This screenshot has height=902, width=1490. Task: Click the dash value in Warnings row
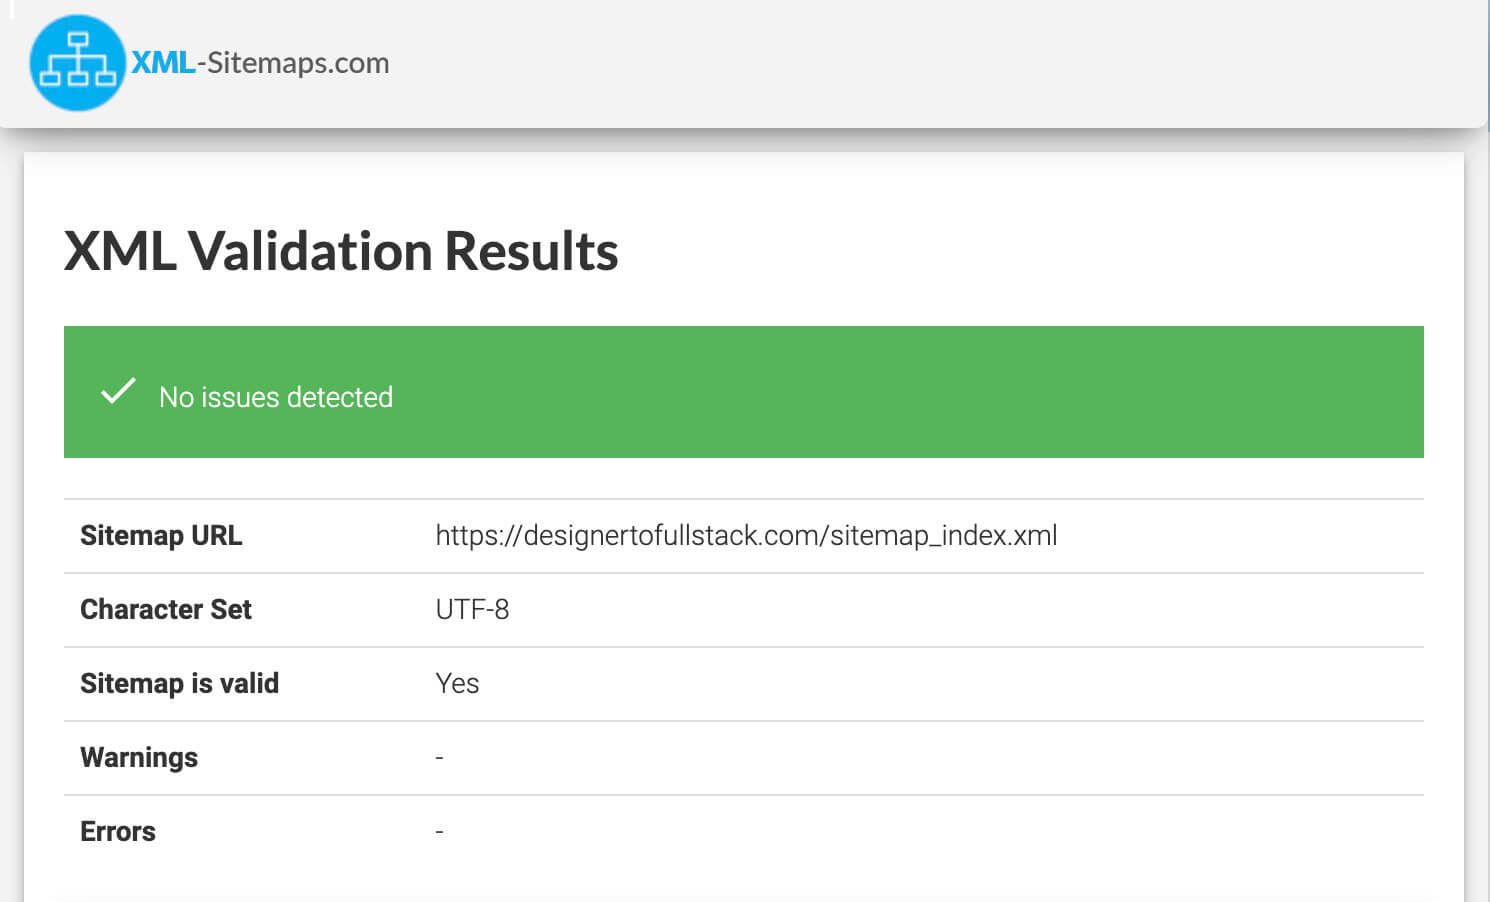[439, 758]
